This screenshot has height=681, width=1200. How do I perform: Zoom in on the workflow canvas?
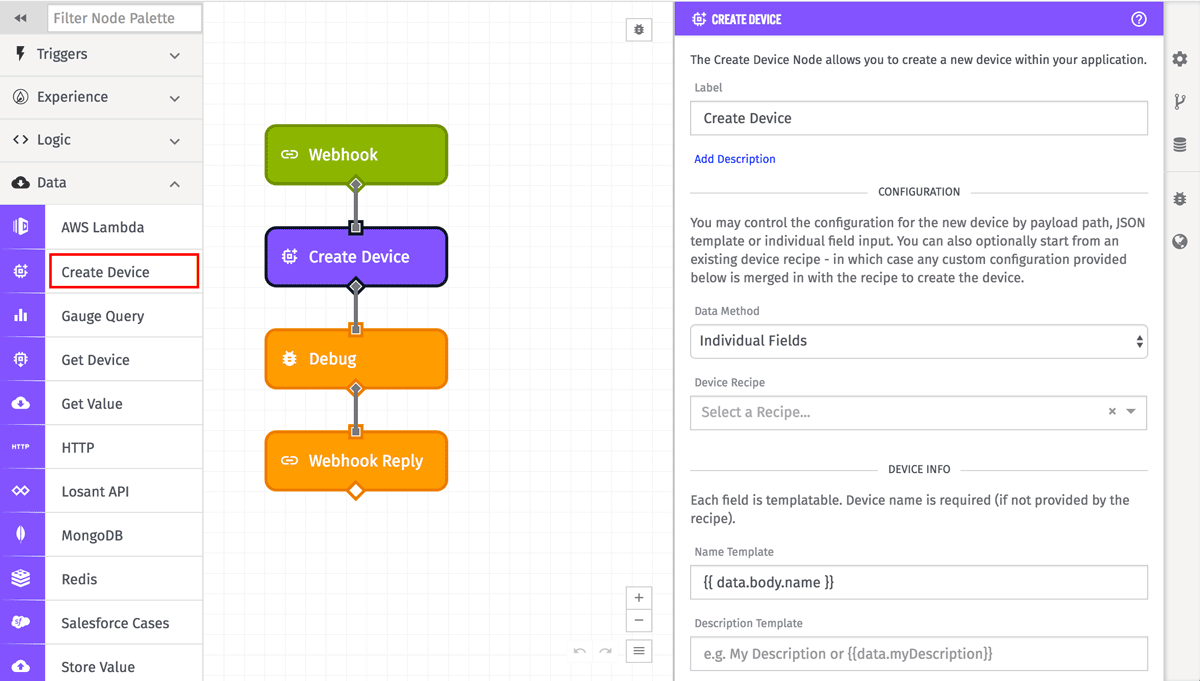tap(639, 597)
